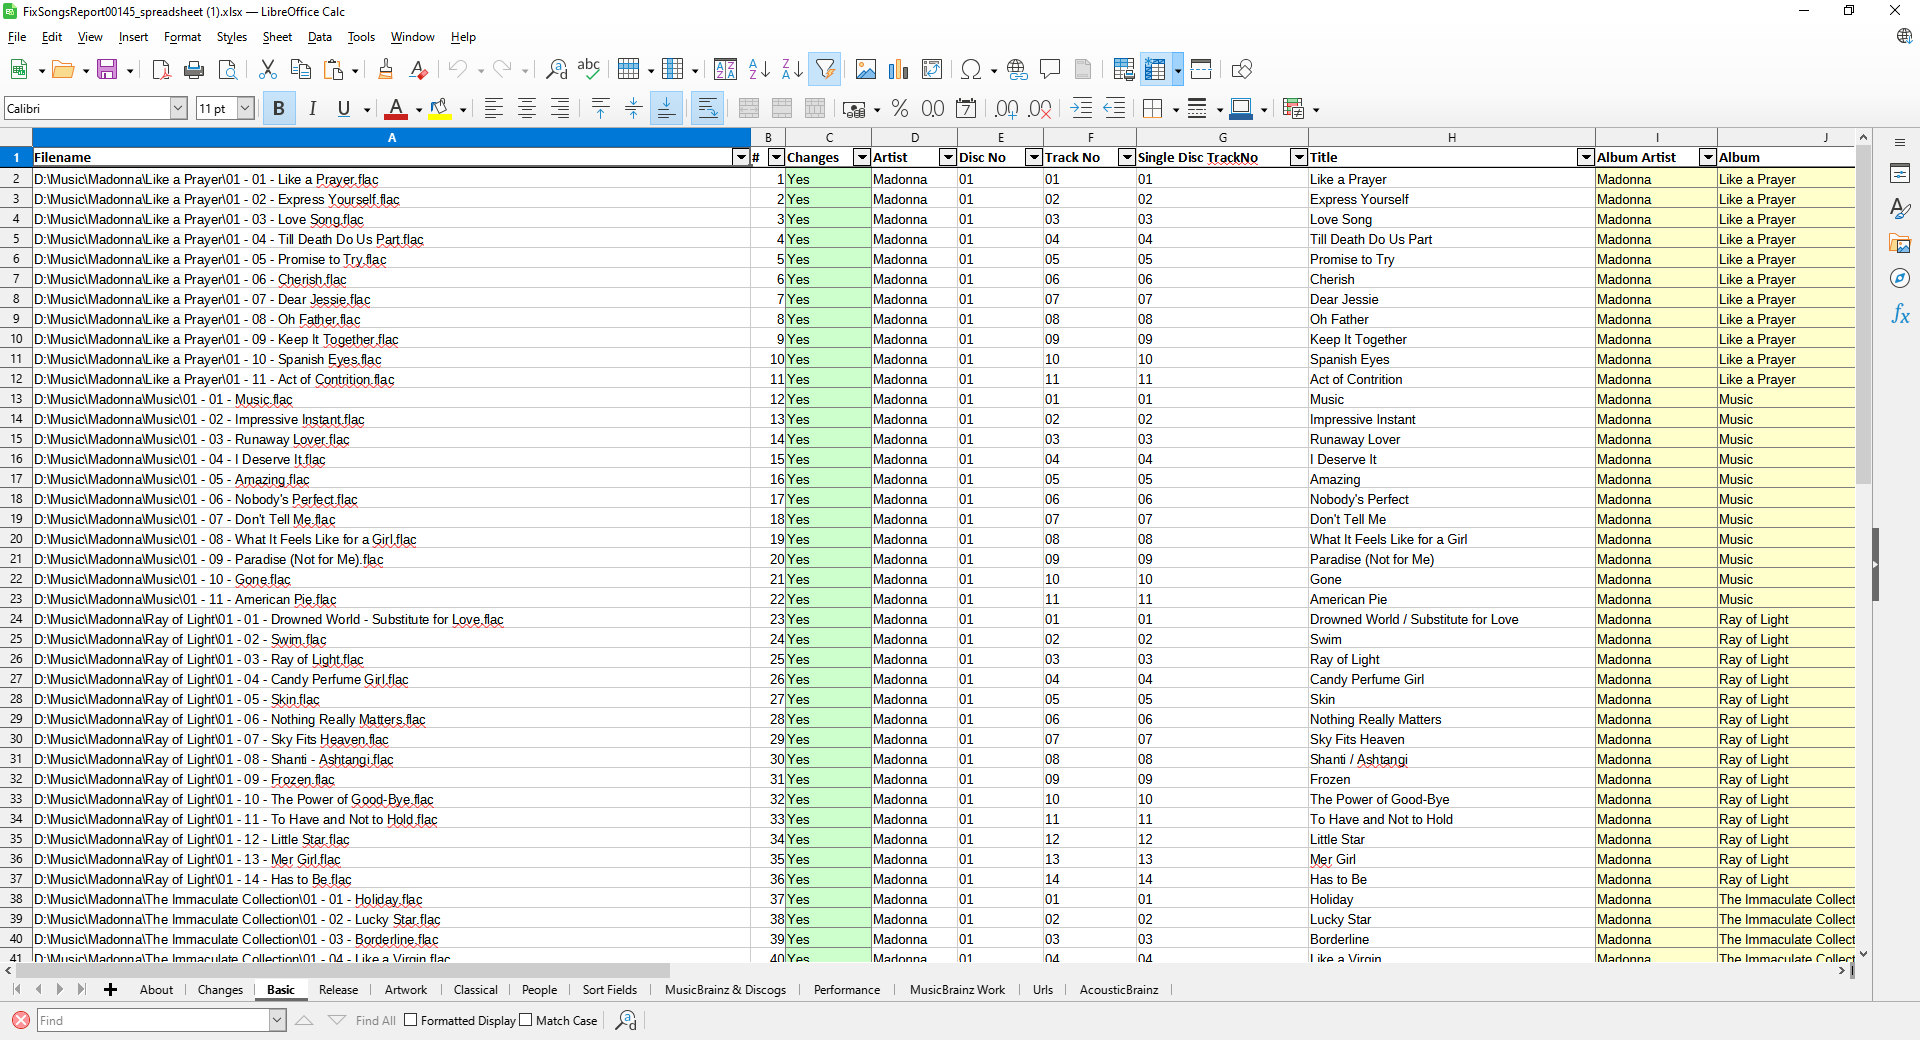
Task: Click inside the Find text field
Action: [x=152, y=1020]
